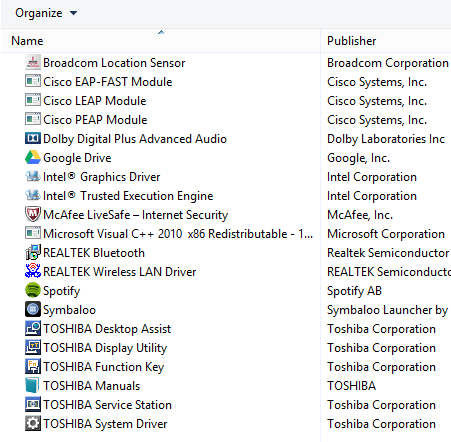Select TOSHIBA Manuals name text

[92, 386]
